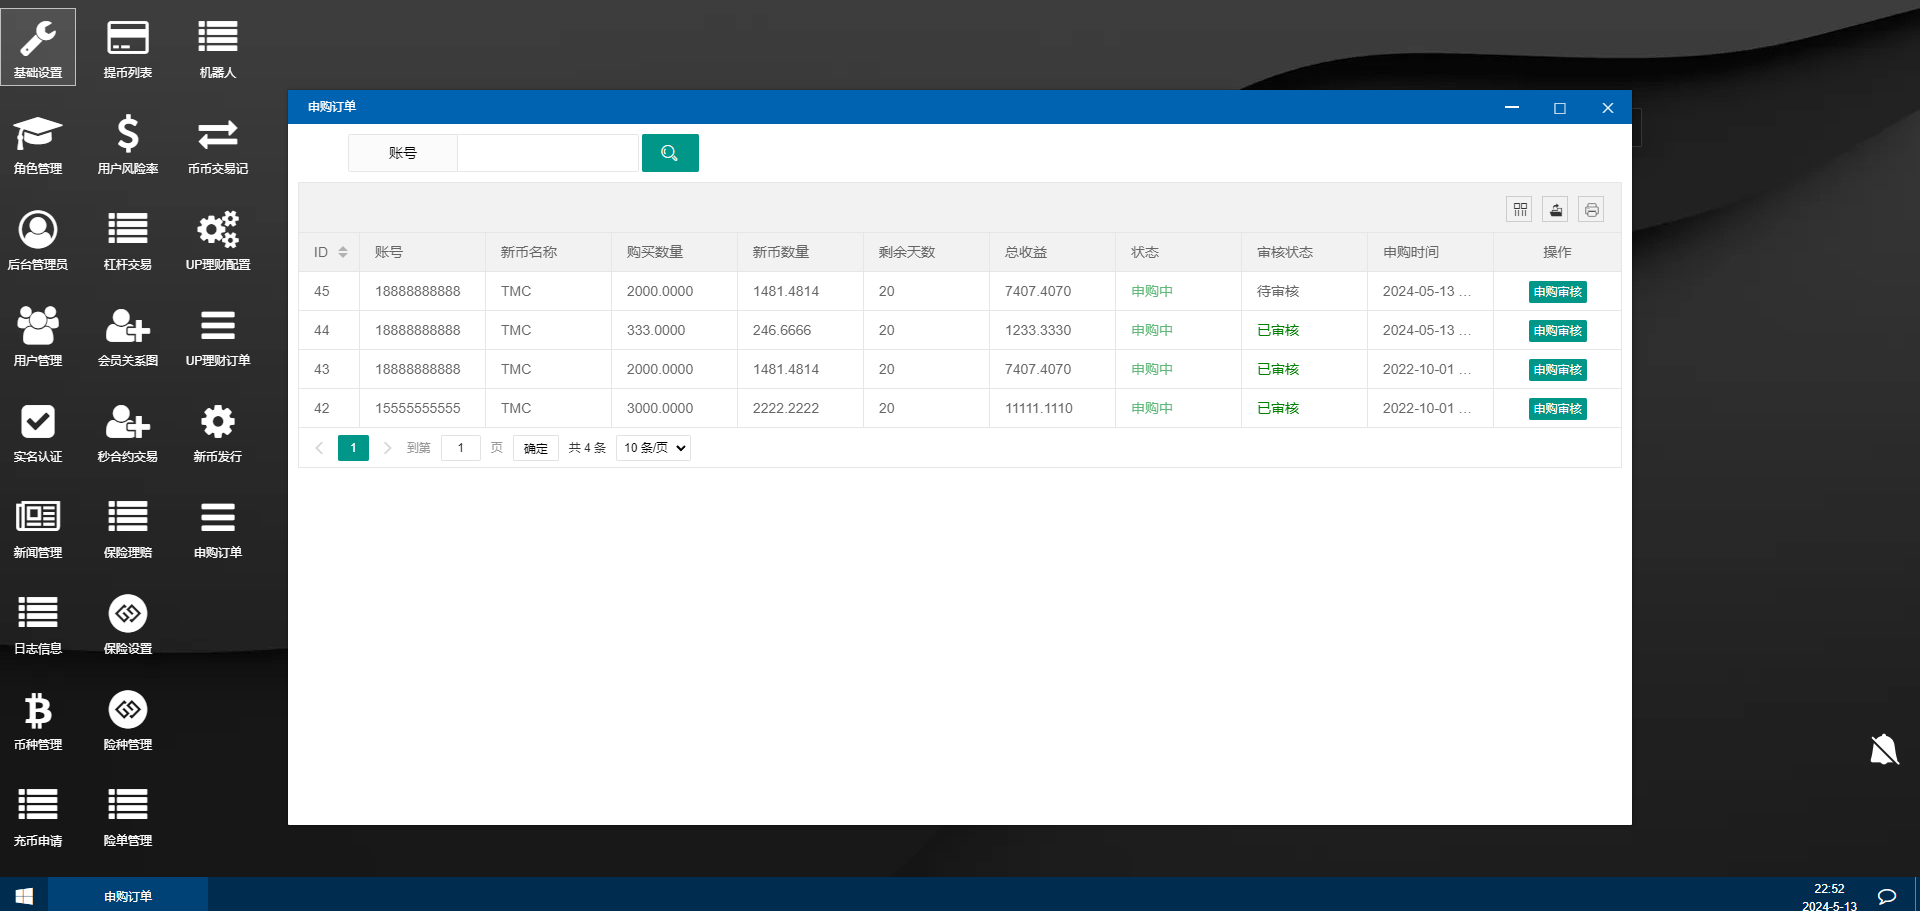1920x911 pixels.
Task: Open the 险种管理 icon
Action: (128, 719)
